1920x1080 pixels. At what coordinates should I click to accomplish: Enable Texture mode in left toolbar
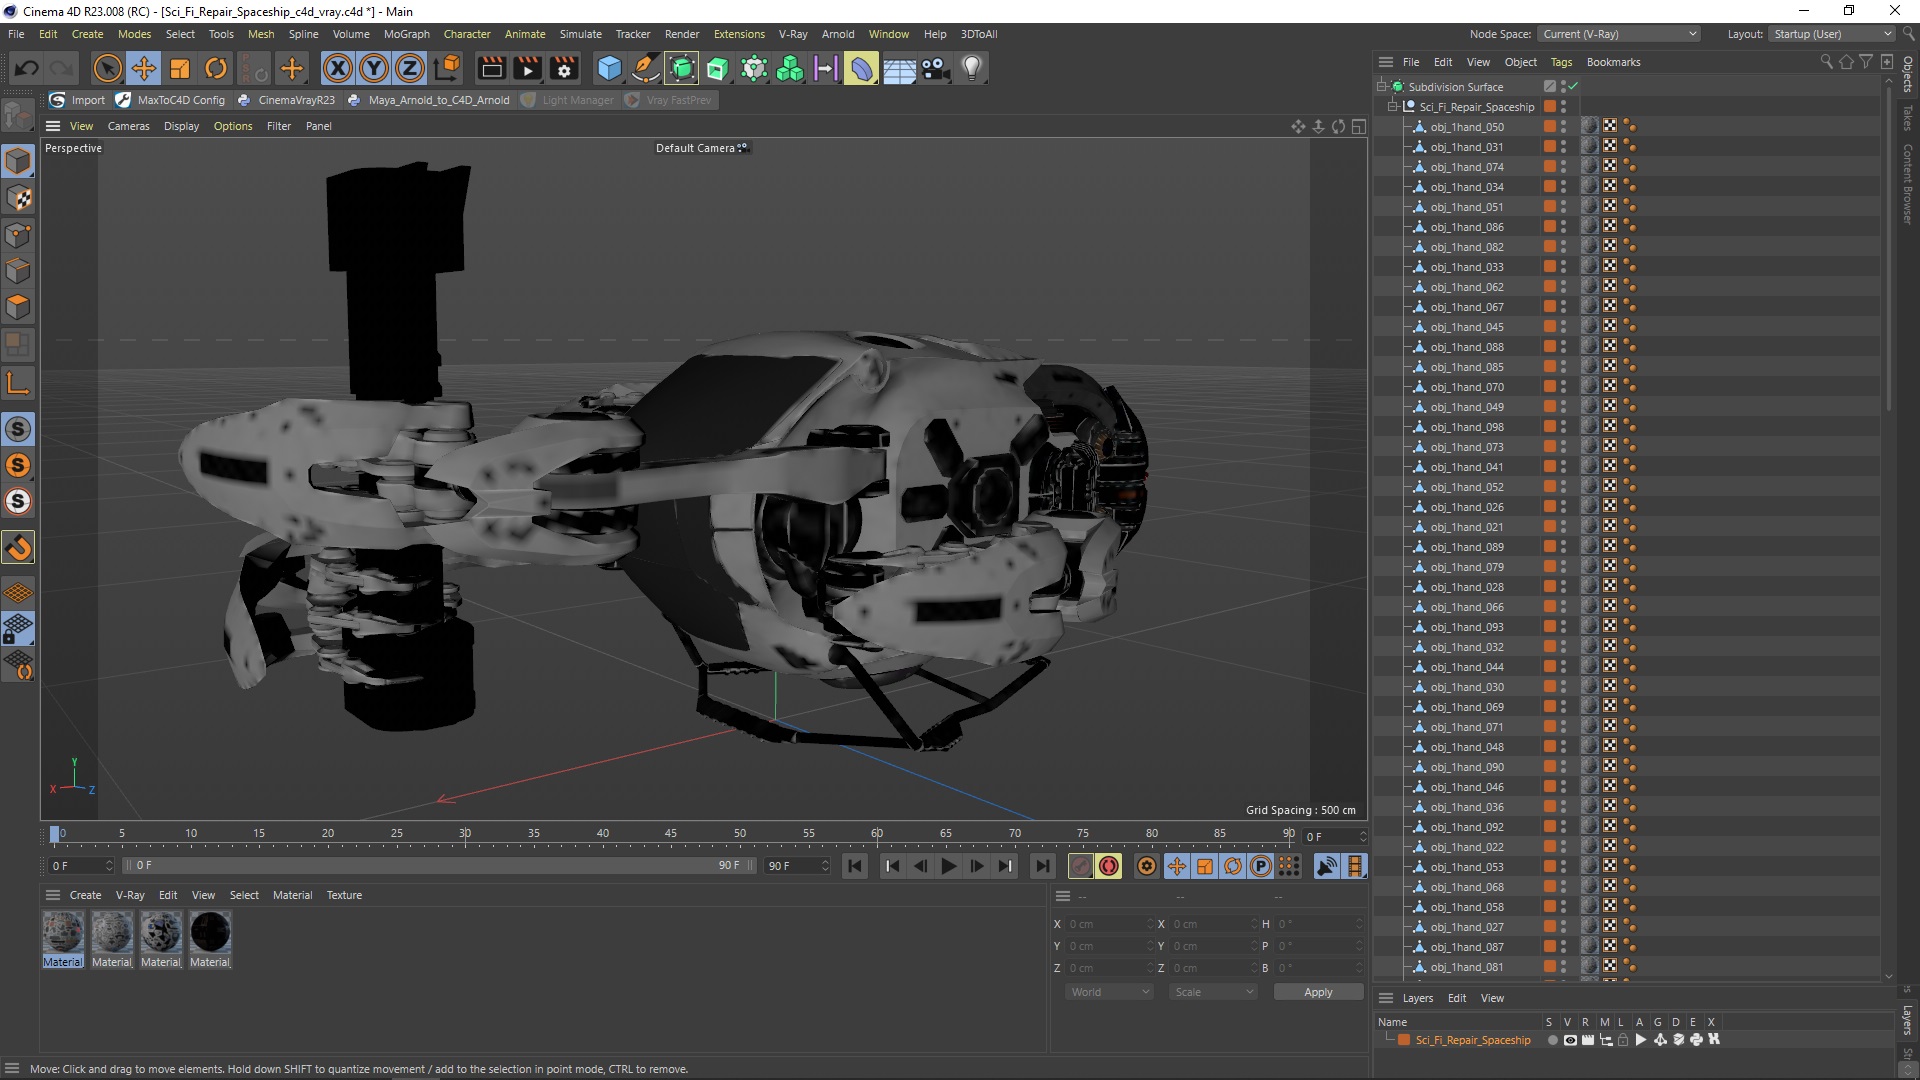(x=18, y=198)
